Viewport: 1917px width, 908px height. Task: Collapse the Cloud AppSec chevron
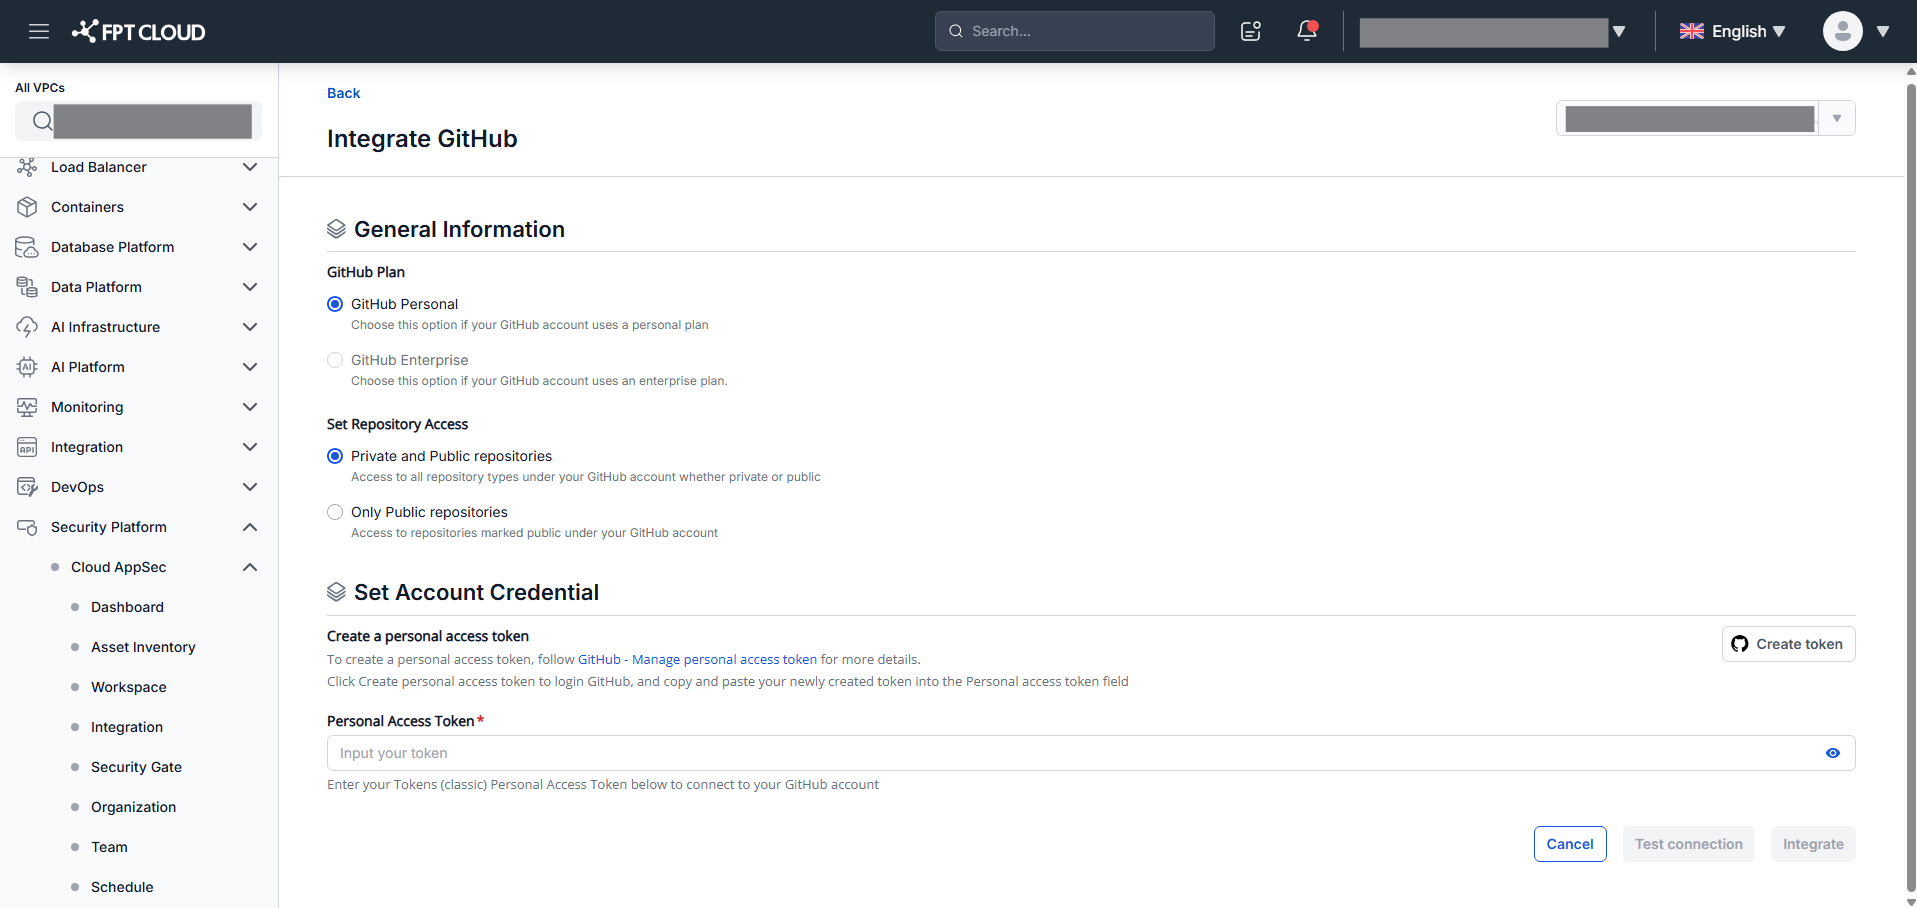(x=250, y=567)
